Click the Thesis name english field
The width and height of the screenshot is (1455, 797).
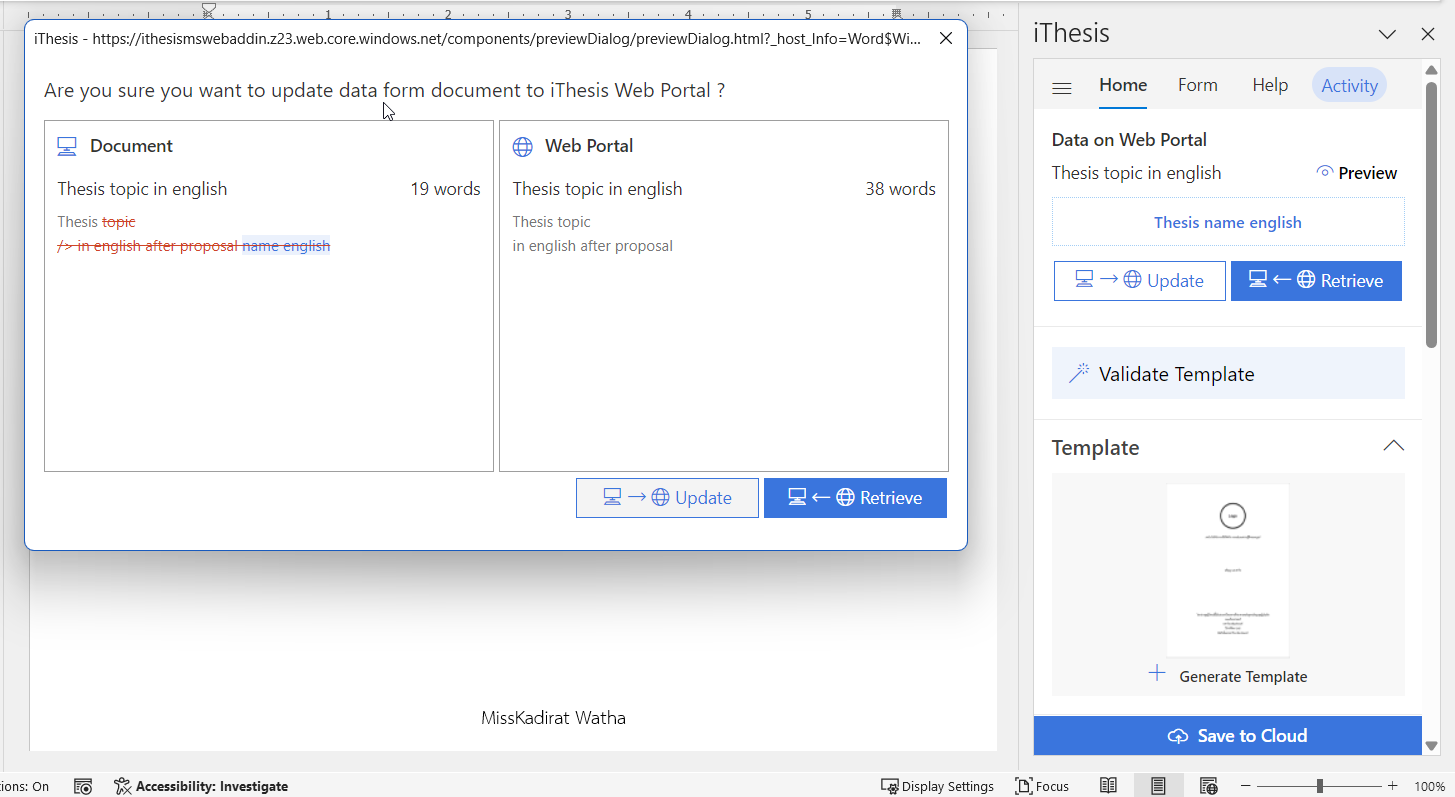pyautogui.click(x=1228, y=222)
